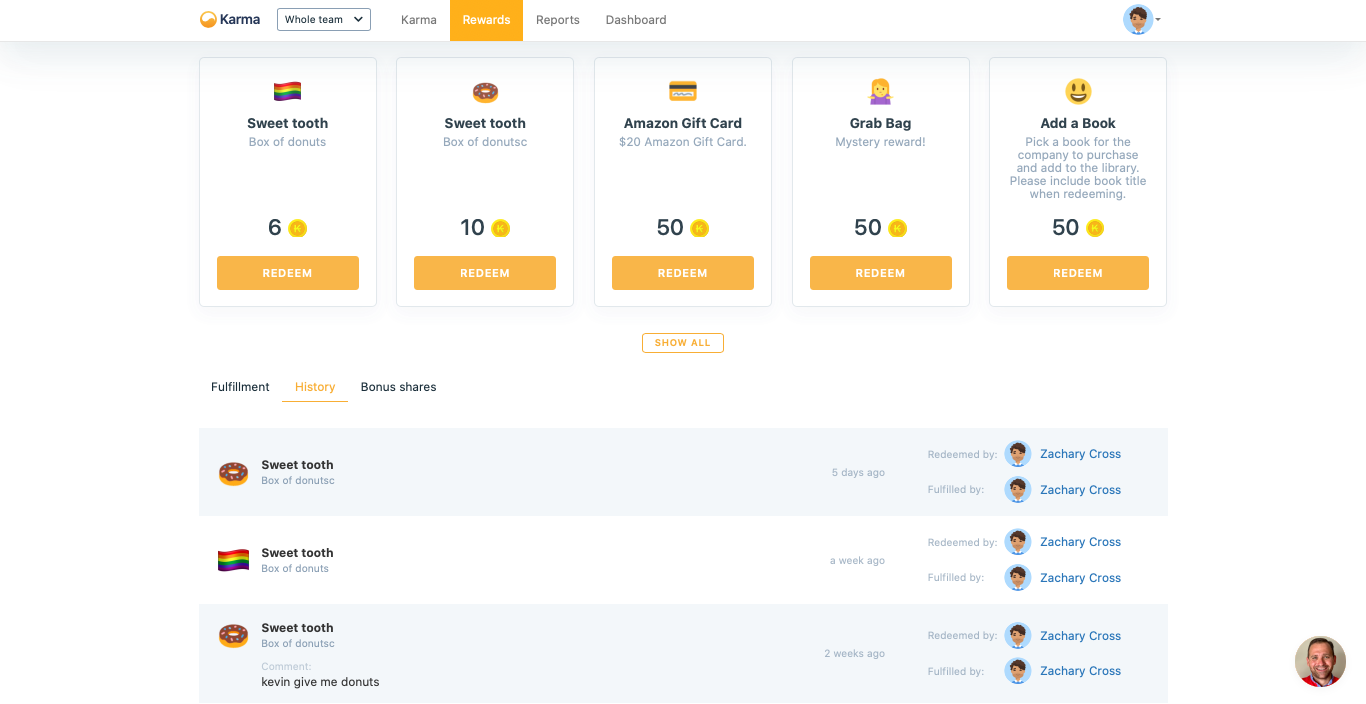
Task: Click the 'Amazon Gift Card' card title
Action: point(683,124)
